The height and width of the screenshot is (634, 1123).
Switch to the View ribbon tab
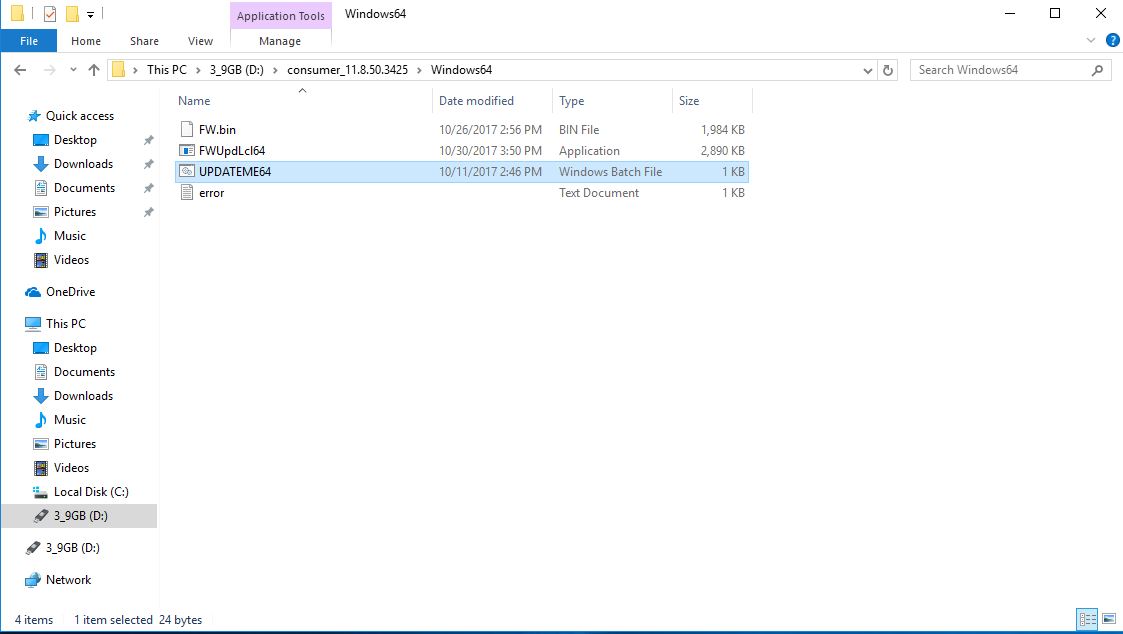200,41
